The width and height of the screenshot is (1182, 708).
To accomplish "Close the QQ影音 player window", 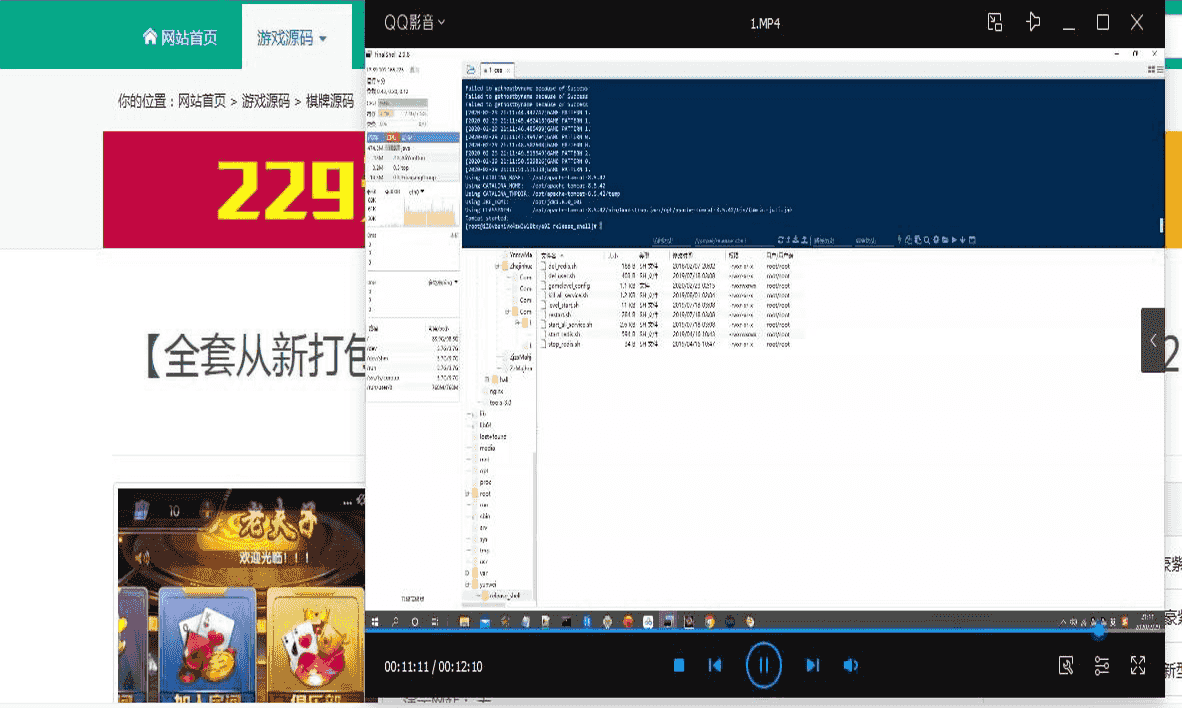I will coord(1137,23).
